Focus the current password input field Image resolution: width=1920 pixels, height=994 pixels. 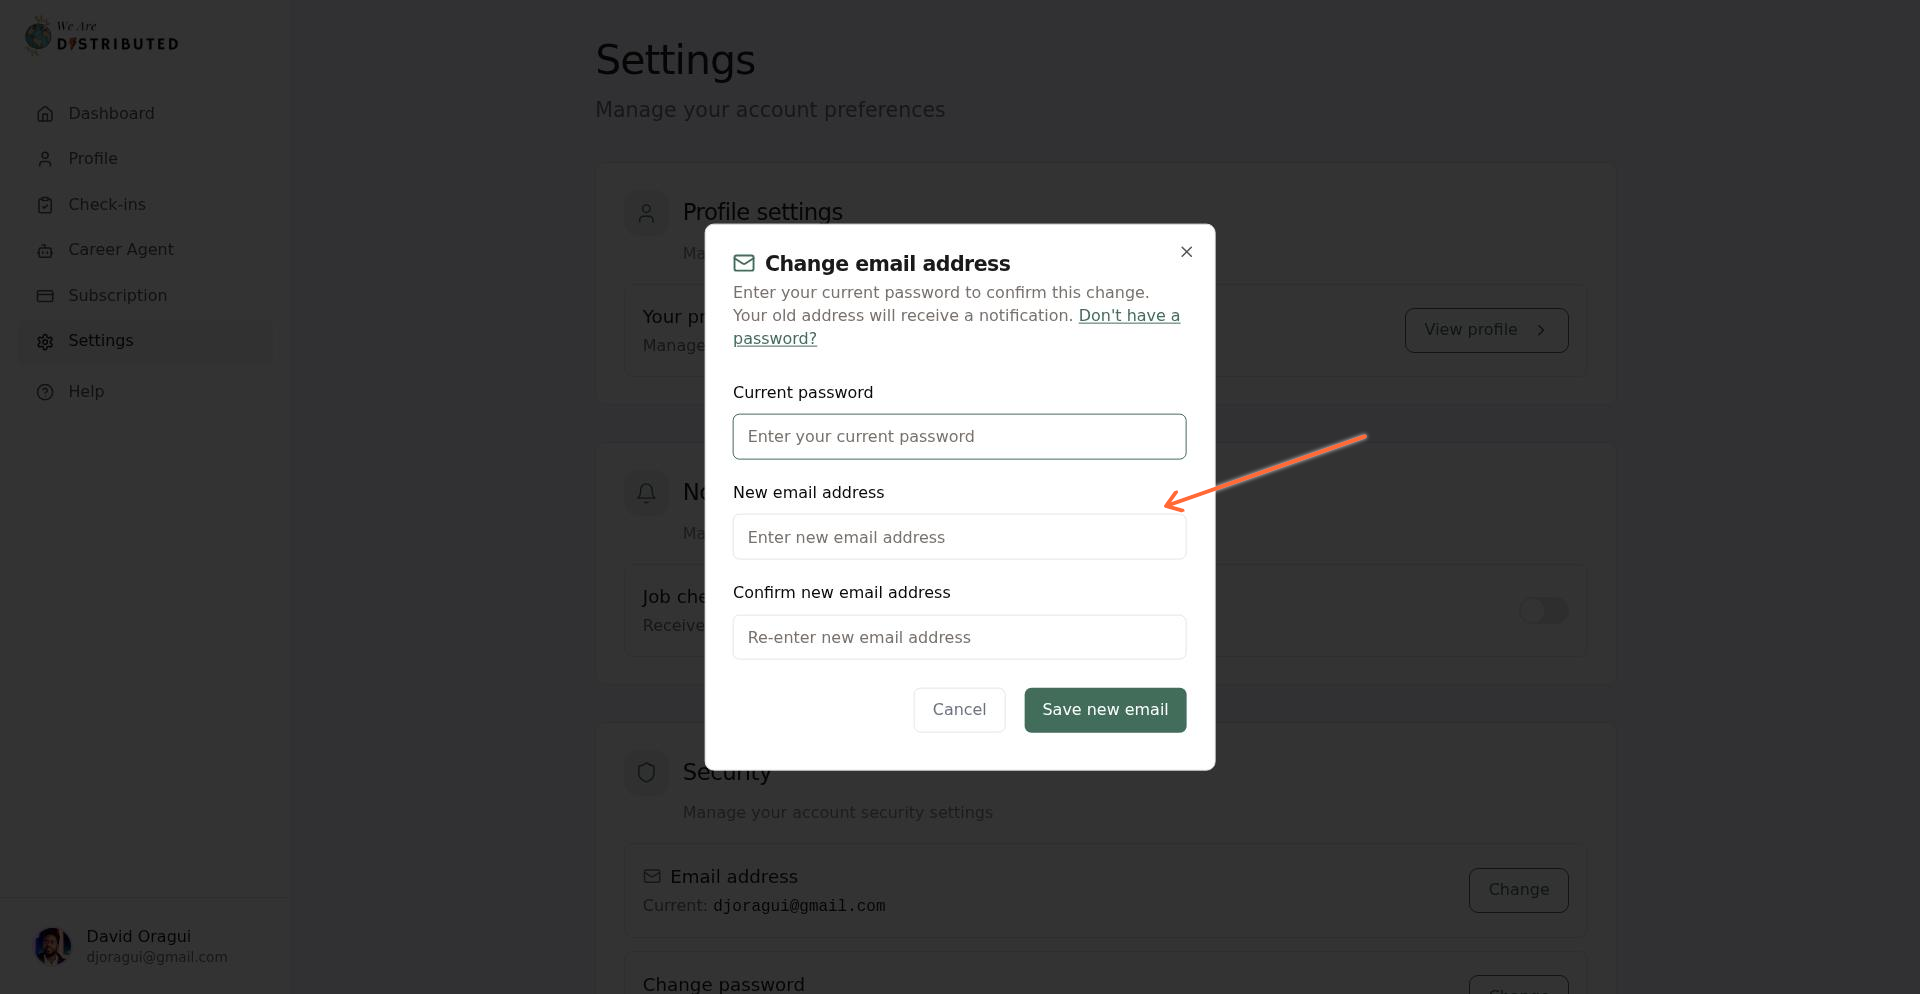coord(959,436)
